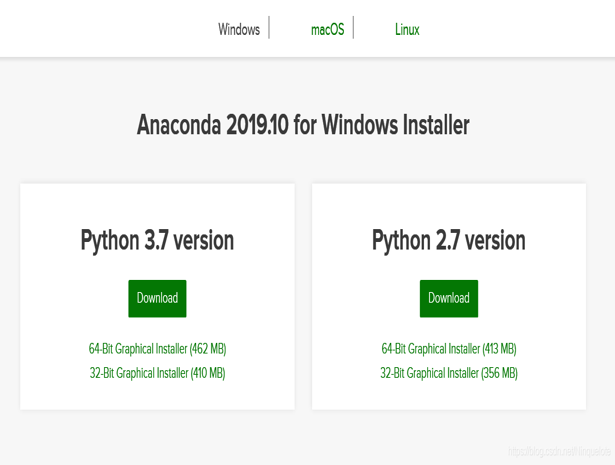The image size is (615, 465).
Task: Click the 2.7 number in the right card title
Action: coord(450,241)
